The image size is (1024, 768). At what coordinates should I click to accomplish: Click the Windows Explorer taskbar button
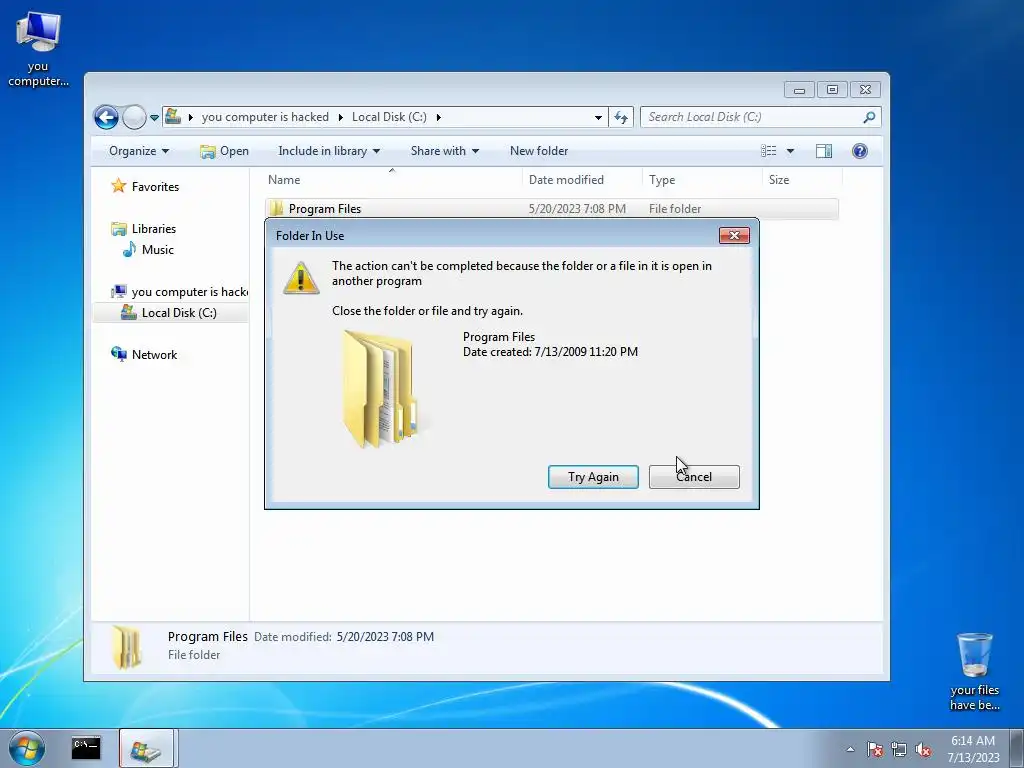point(146,748)
